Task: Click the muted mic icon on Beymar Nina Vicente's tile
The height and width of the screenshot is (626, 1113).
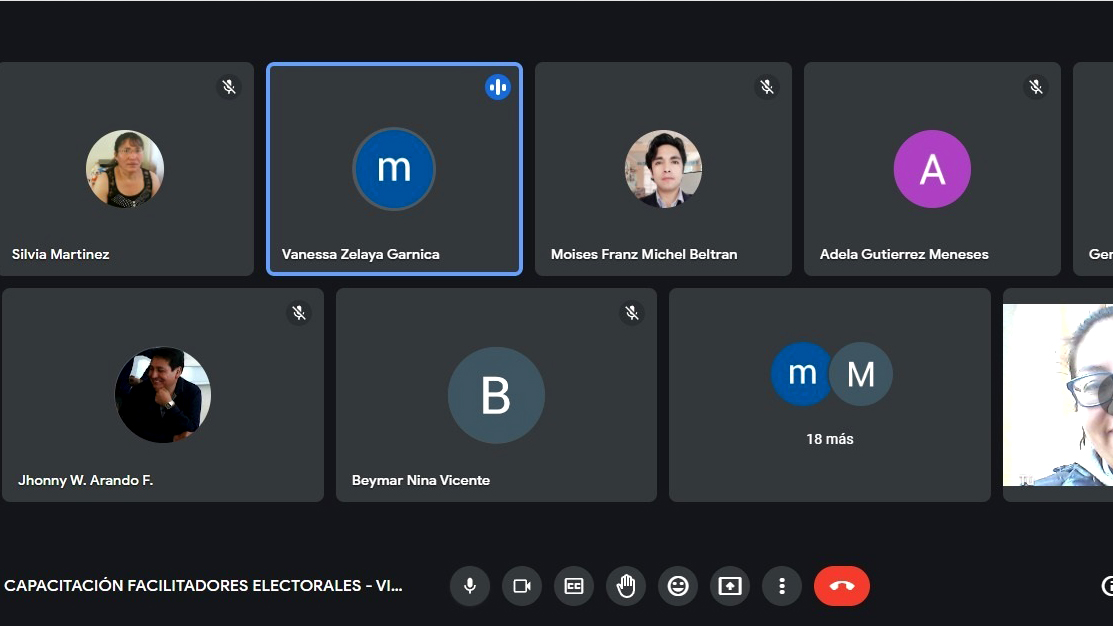Action: tap(632, 313)
